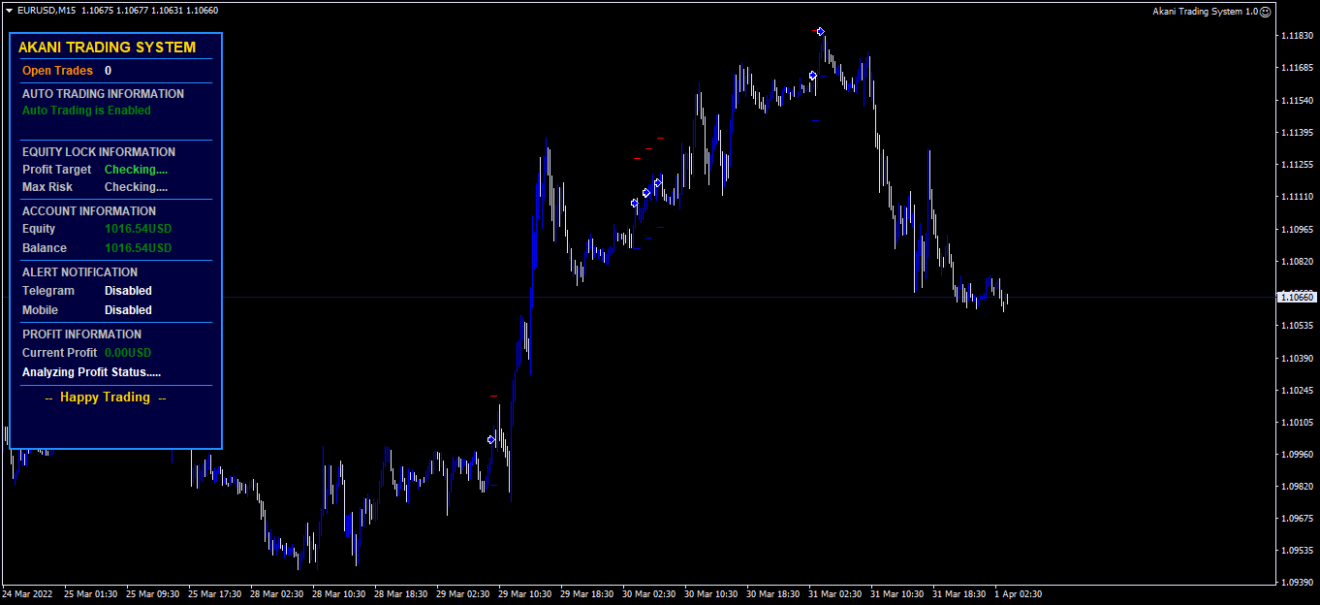The height and width of the screenshot is (605, 1320).
Task: Click the smiley face Expert Advisor icon
Action: tap(1265, 12)
